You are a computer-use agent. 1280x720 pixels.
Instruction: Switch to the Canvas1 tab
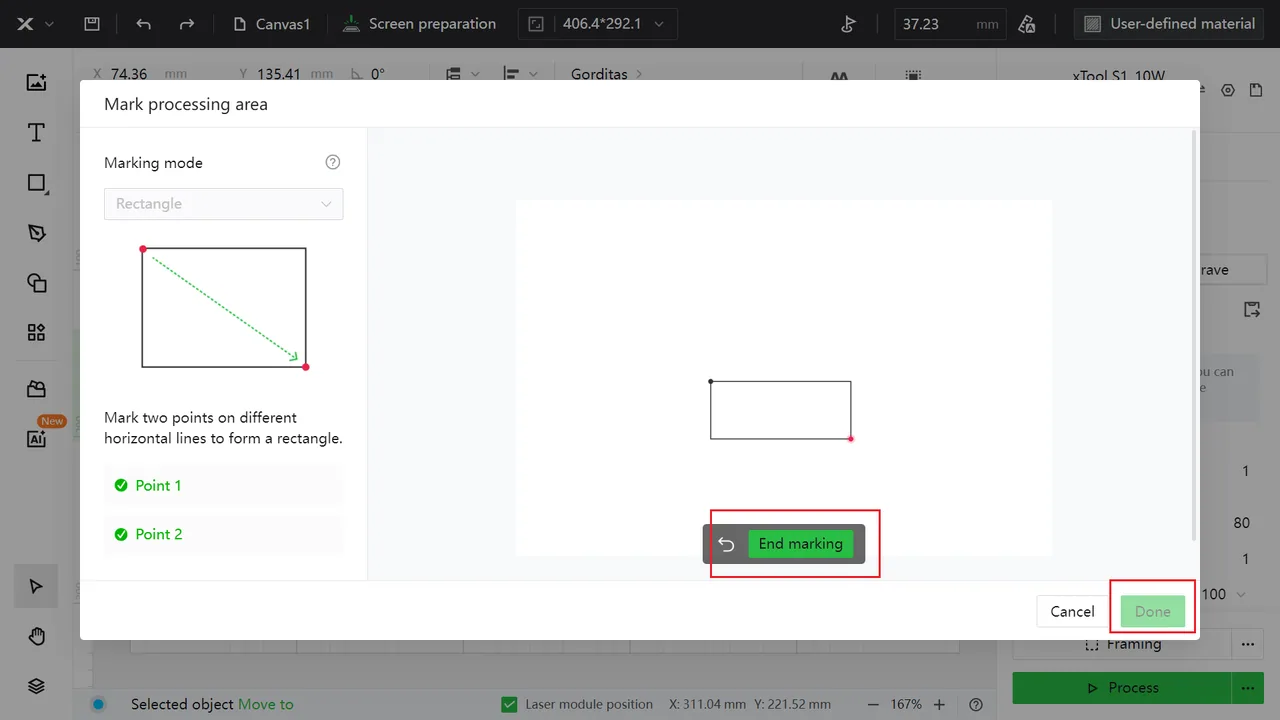(x=271, y=24)
